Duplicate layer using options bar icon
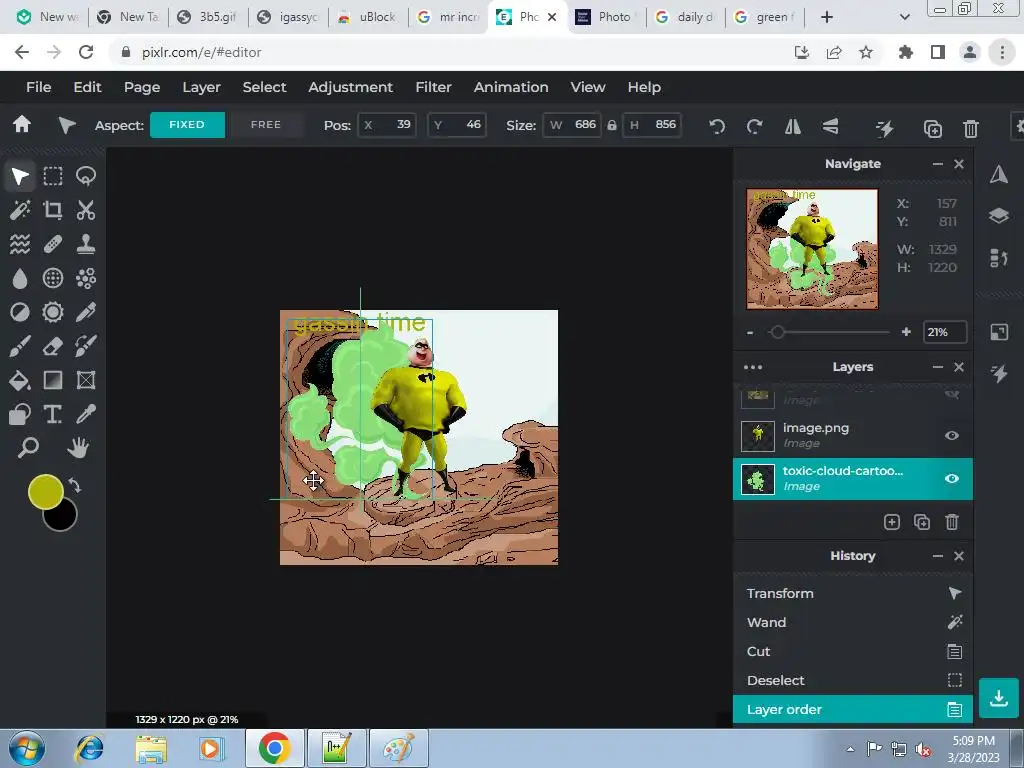 pos(933,129)
